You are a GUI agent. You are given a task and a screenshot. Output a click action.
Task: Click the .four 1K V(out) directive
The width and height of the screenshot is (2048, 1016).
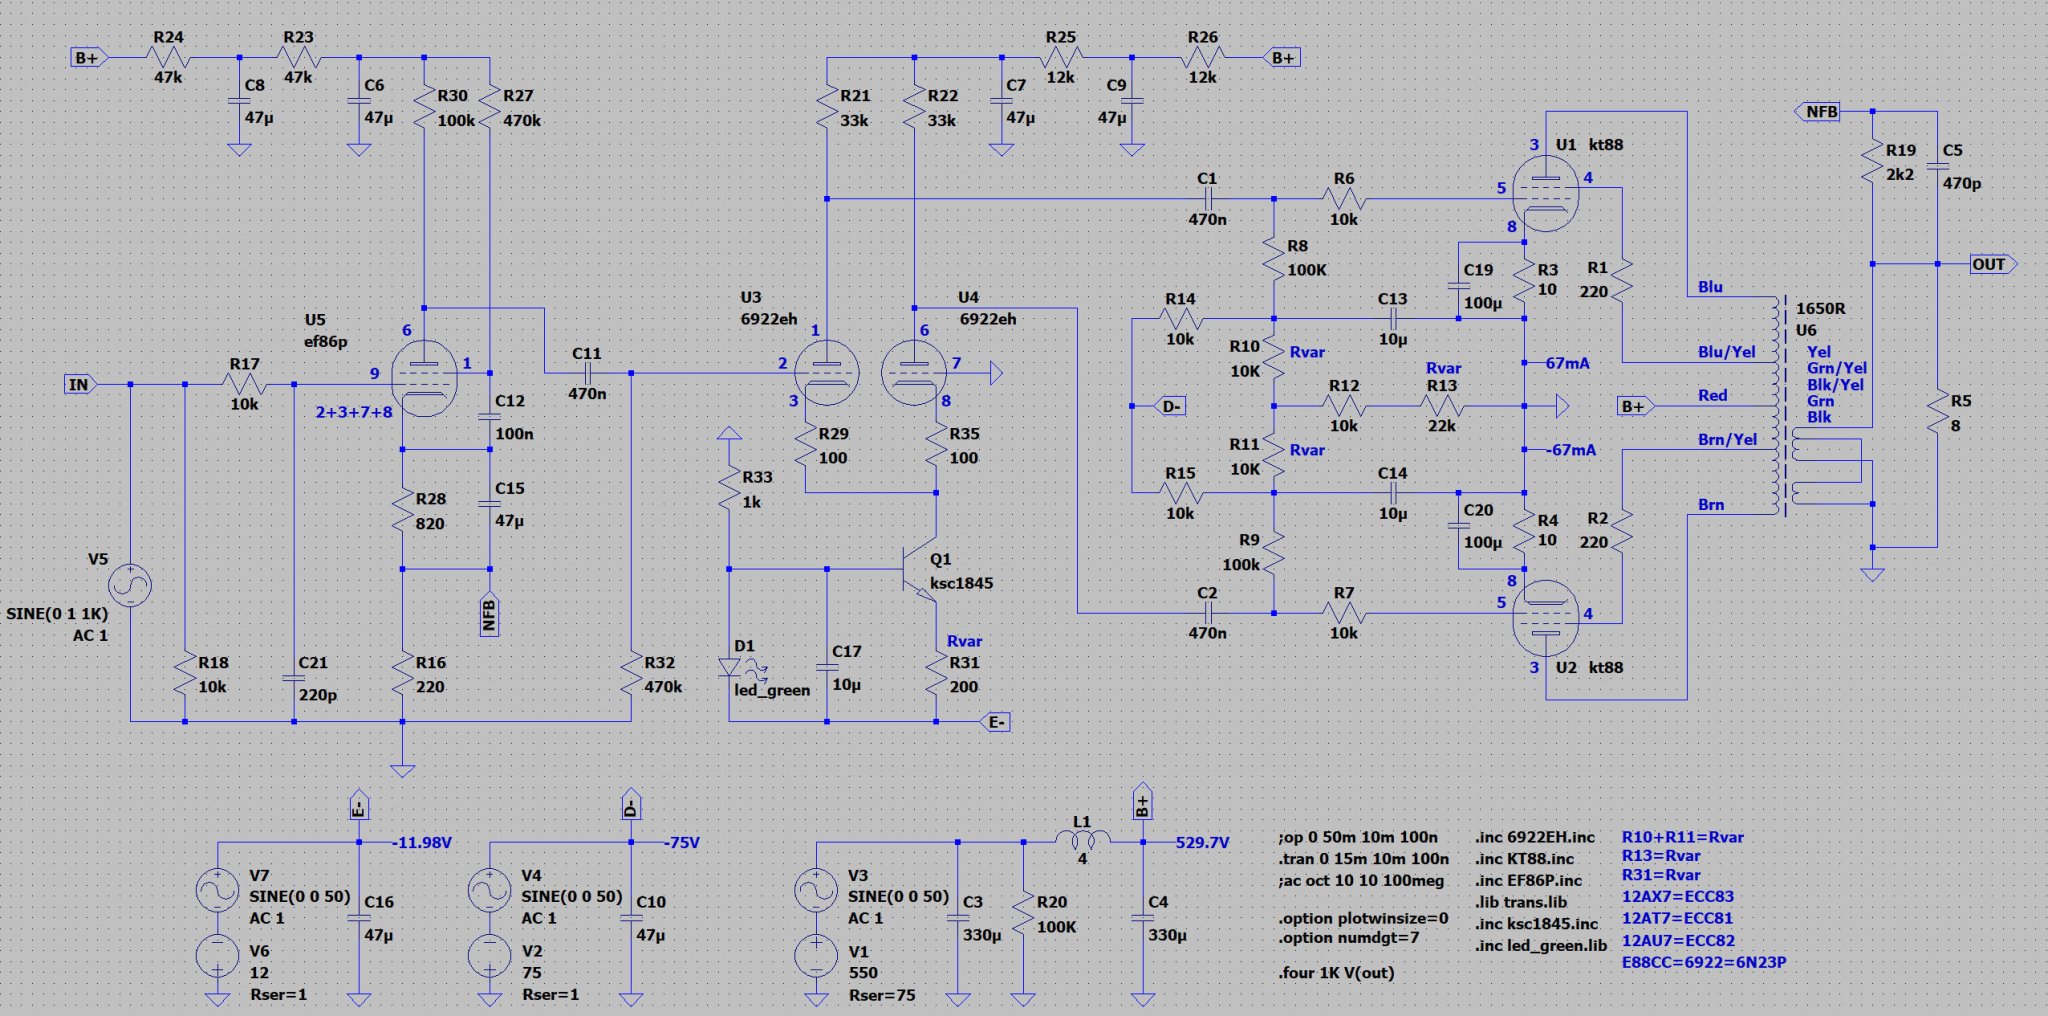tap(1336, 972)
